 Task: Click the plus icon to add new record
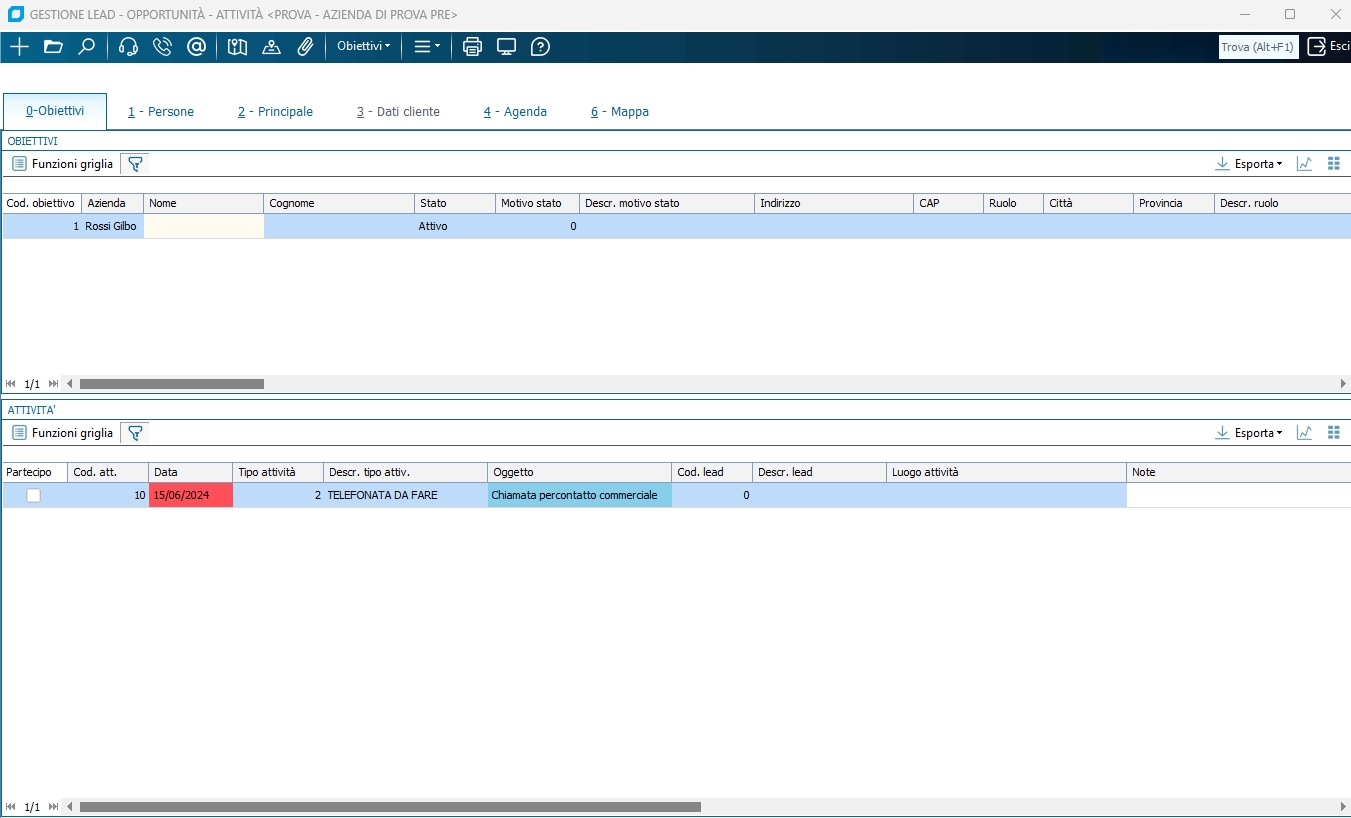click(x=19, y=47)
